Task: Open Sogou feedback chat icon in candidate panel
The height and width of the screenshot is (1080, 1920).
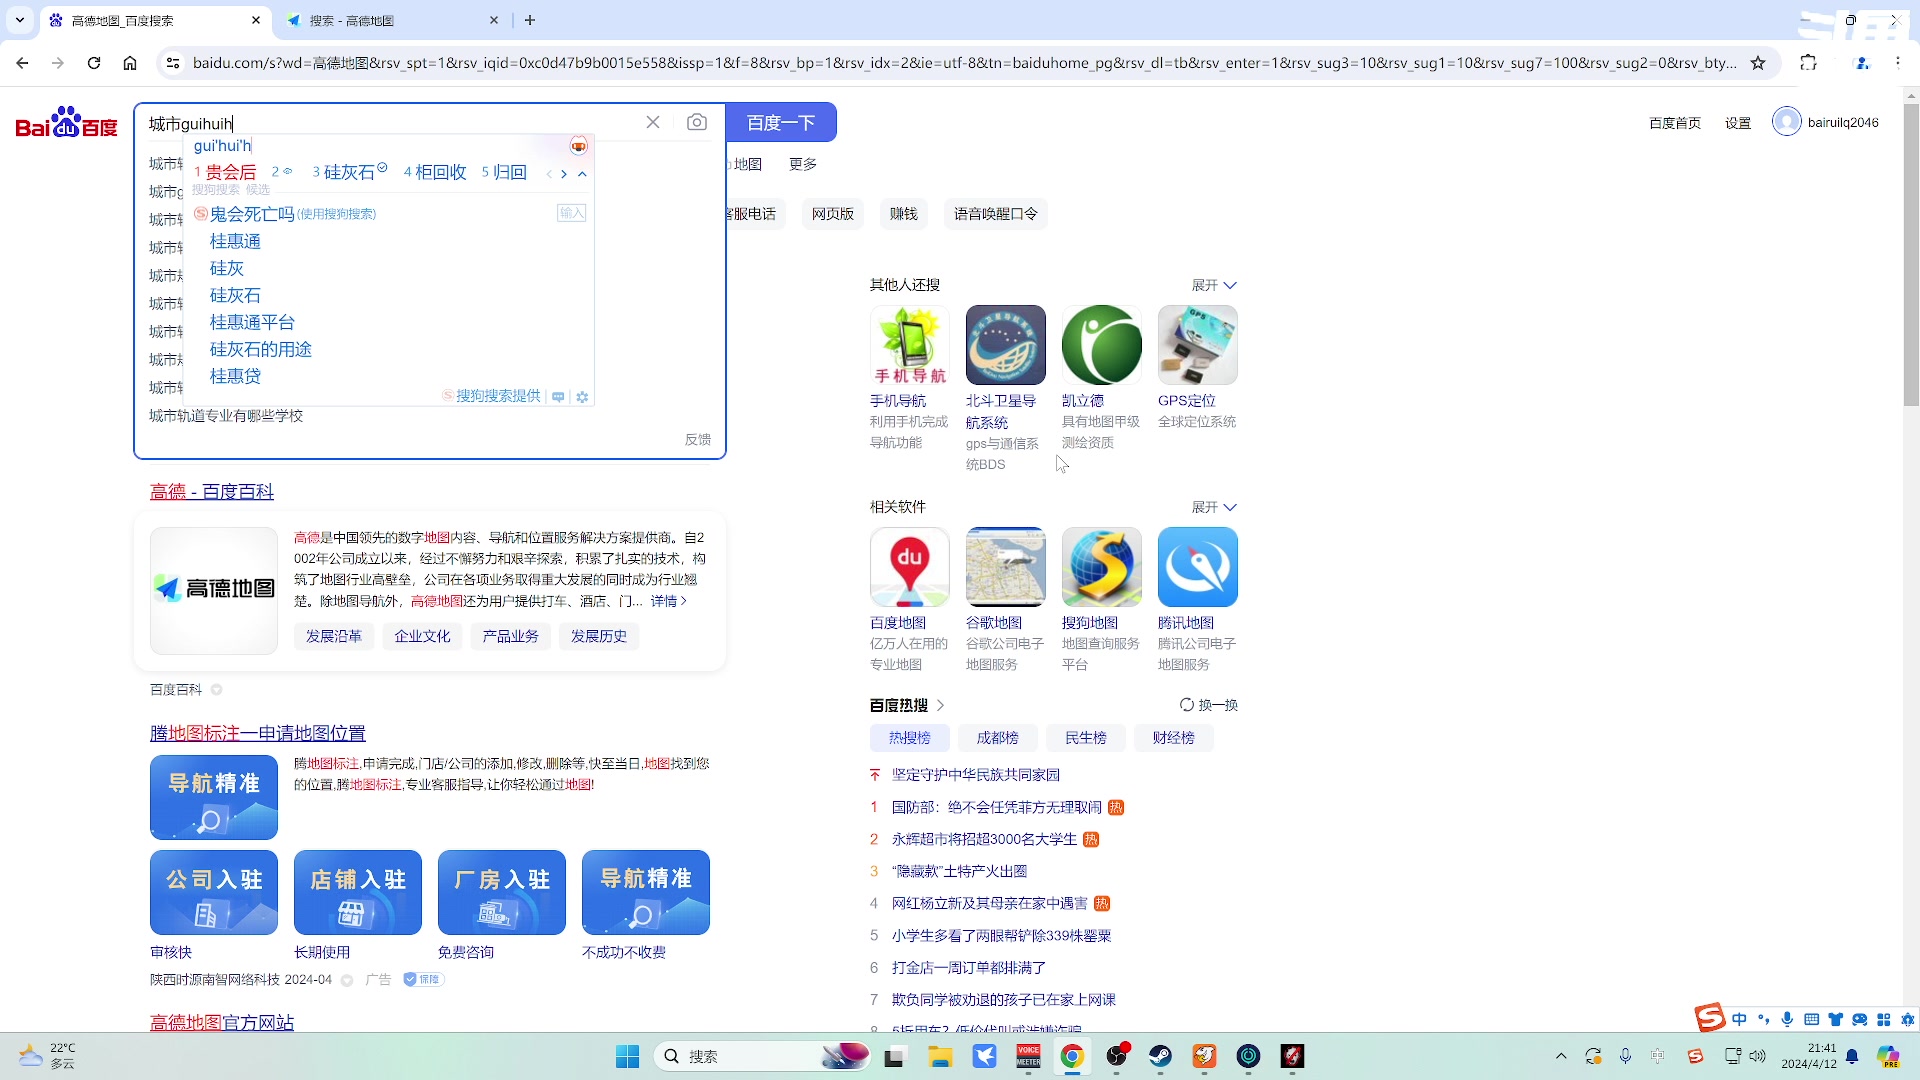Action: click(x=558, y=397)
